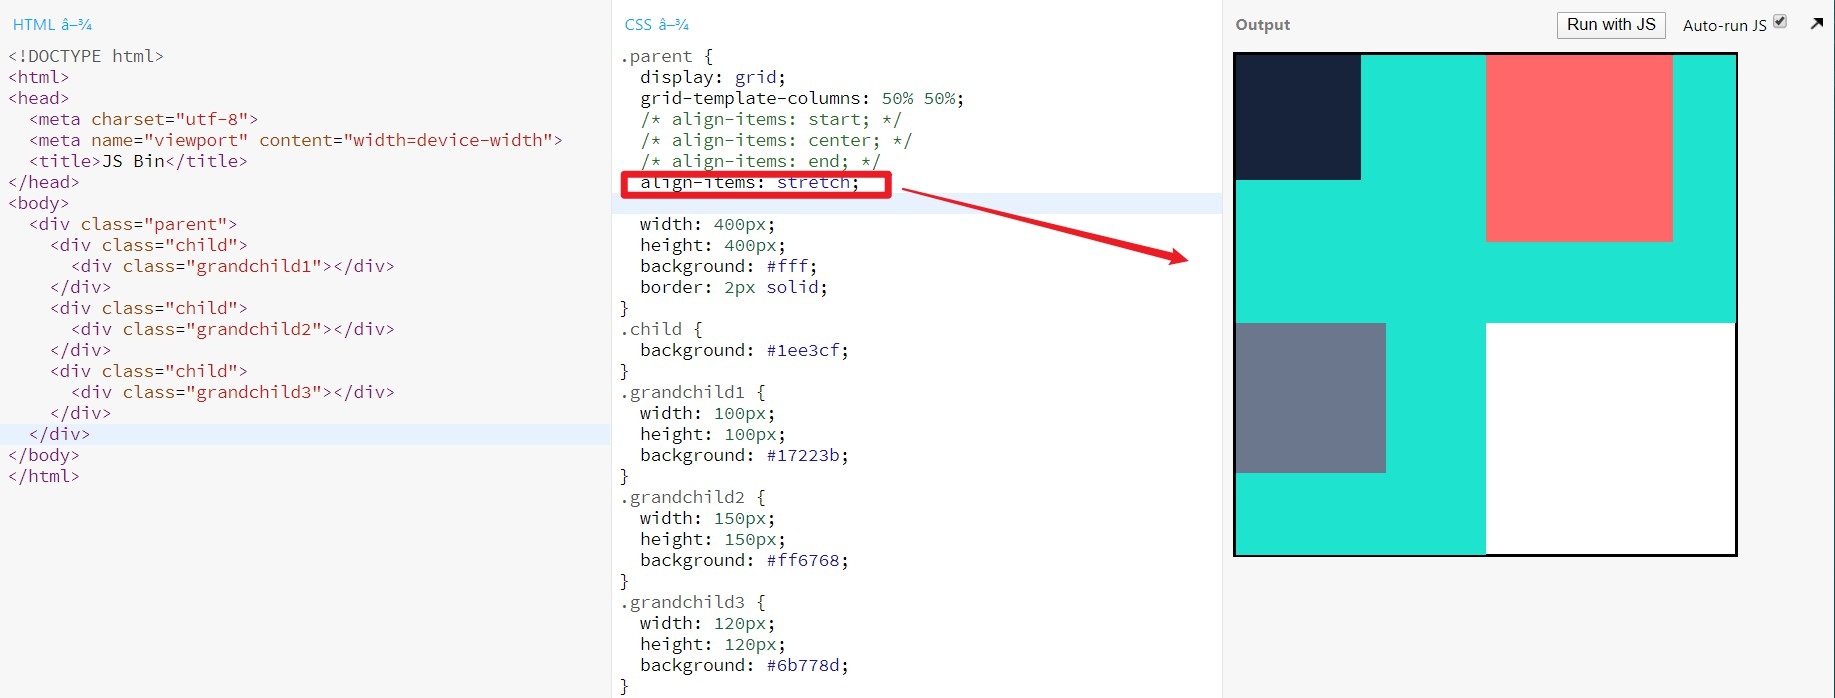Click the commented align-items: end line
The height and width of the screenshot is (698, 1835).
(x=760, y=161)
